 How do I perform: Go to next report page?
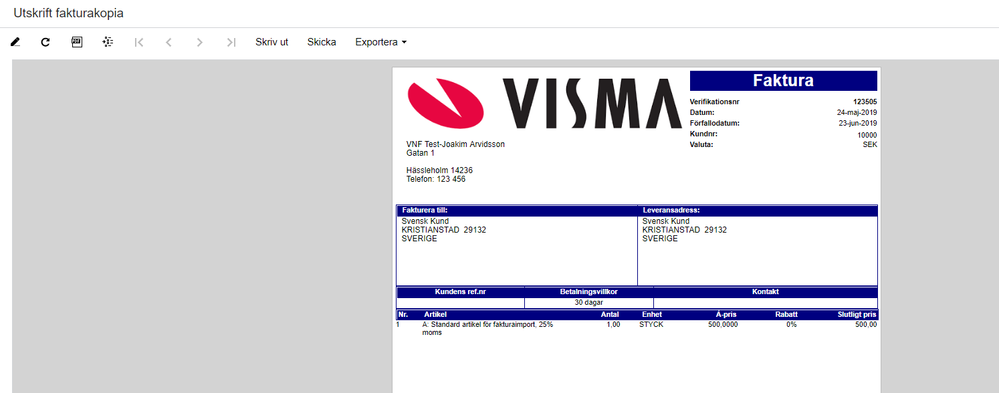coord(199,43)
